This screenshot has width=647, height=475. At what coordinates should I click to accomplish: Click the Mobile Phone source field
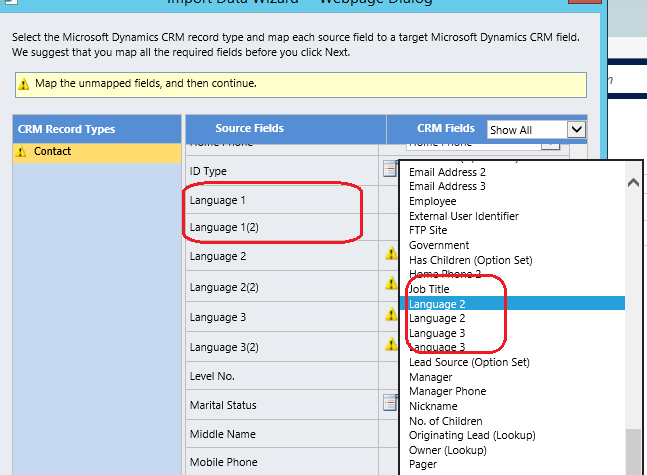224,462
